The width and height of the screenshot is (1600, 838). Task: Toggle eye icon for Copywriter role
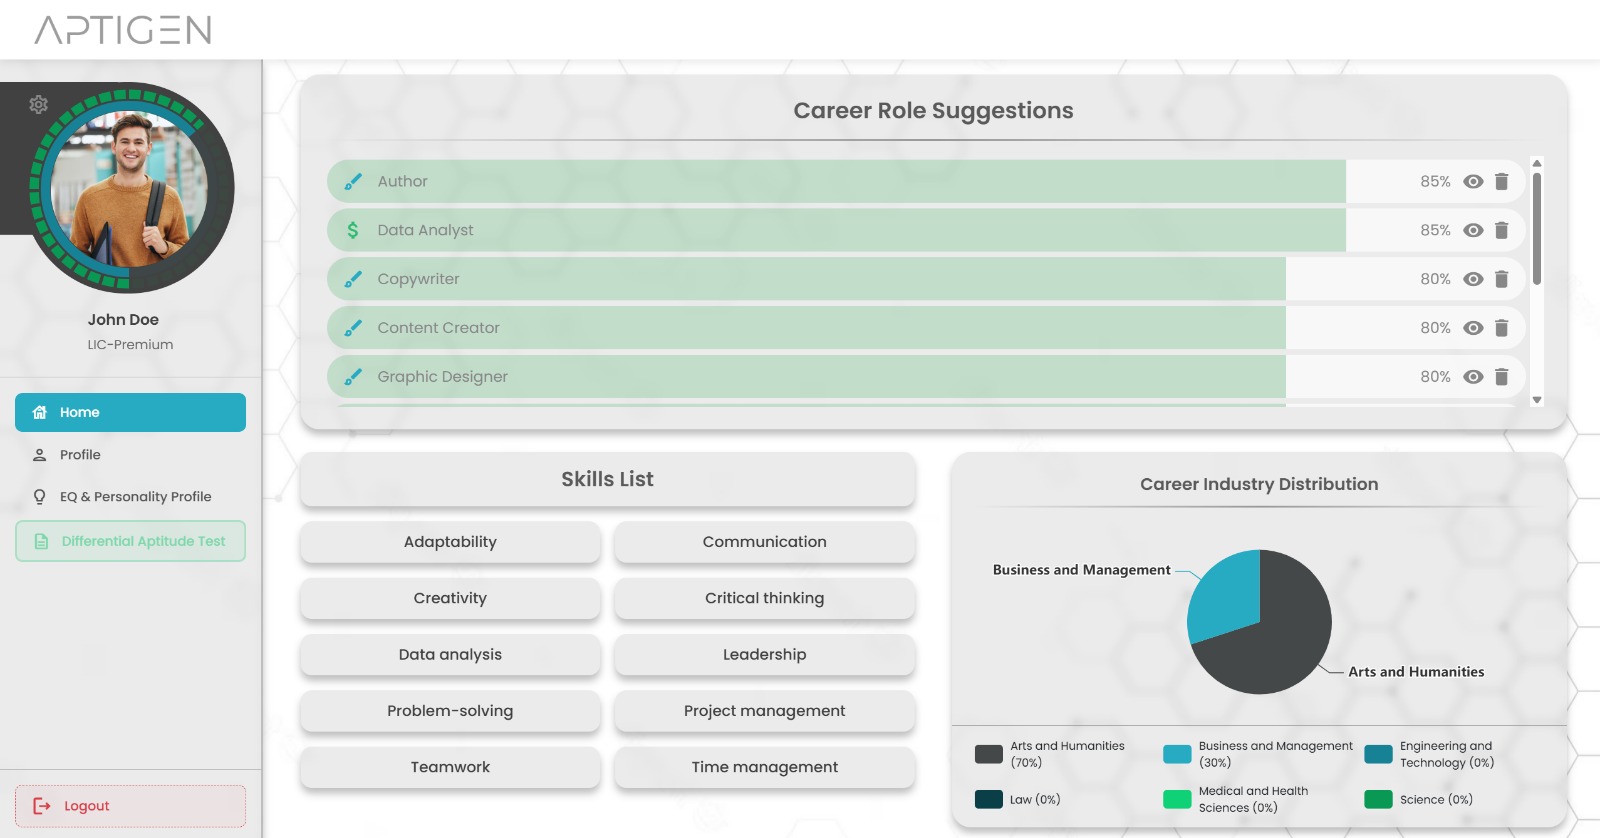coord(1473,280)
